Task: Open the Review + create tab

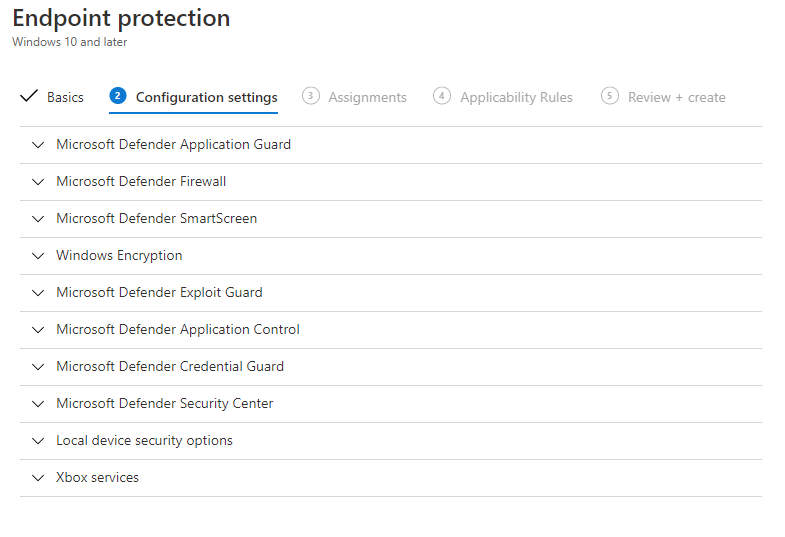Action: click(x=676, y=97)
